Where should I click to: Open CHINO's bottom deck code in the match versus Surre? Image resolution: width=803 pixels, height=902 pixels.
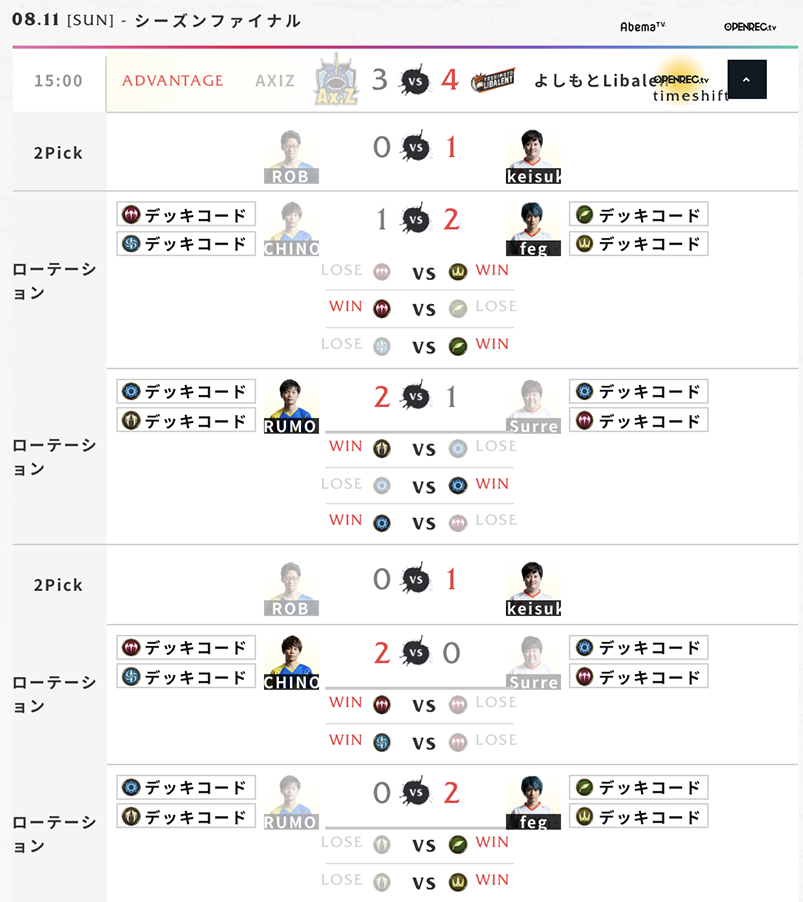[186, 677]
